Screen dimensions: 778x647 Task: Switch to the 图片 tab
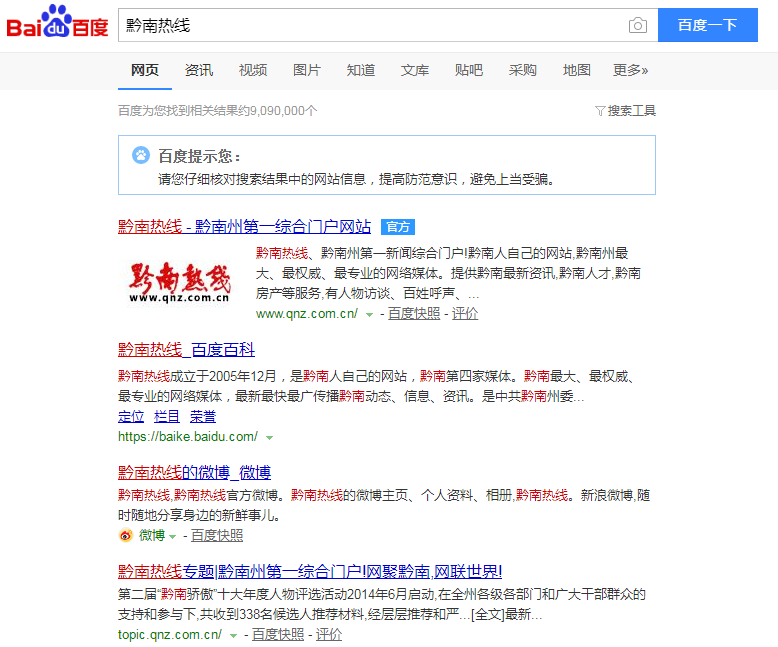click(307, 70)
